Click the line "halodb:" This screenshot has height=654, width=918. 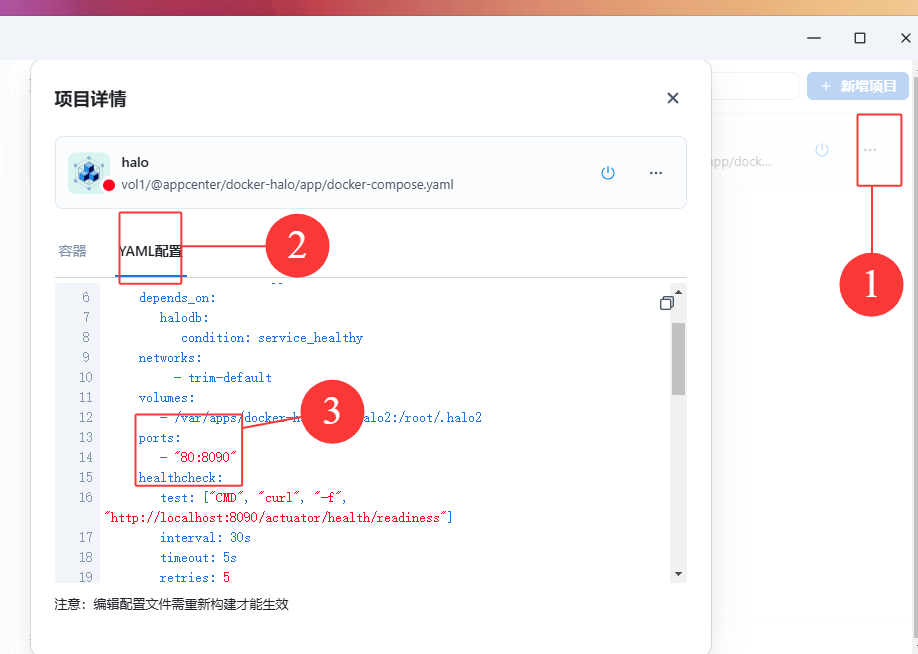pos(184,318)
